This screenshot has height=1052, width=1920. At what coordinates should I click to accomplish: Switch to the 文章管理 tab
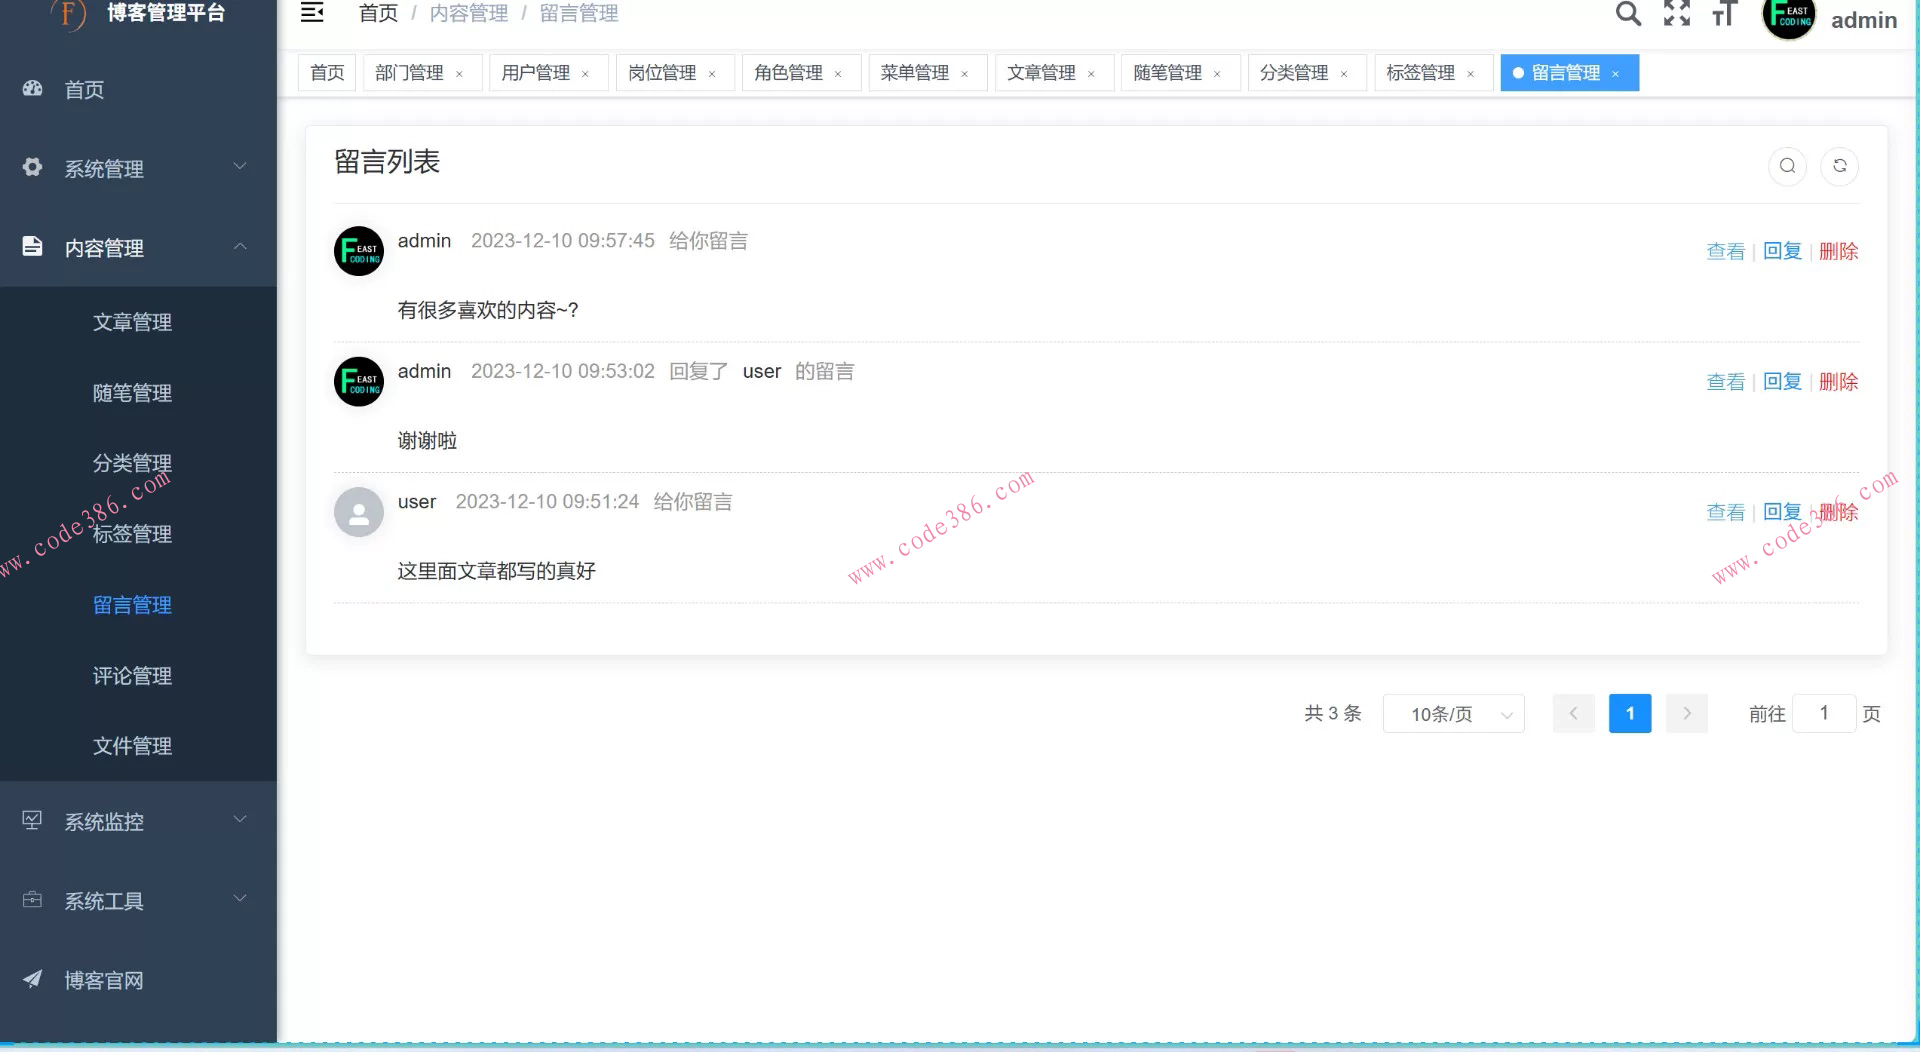click(1040, 73)
